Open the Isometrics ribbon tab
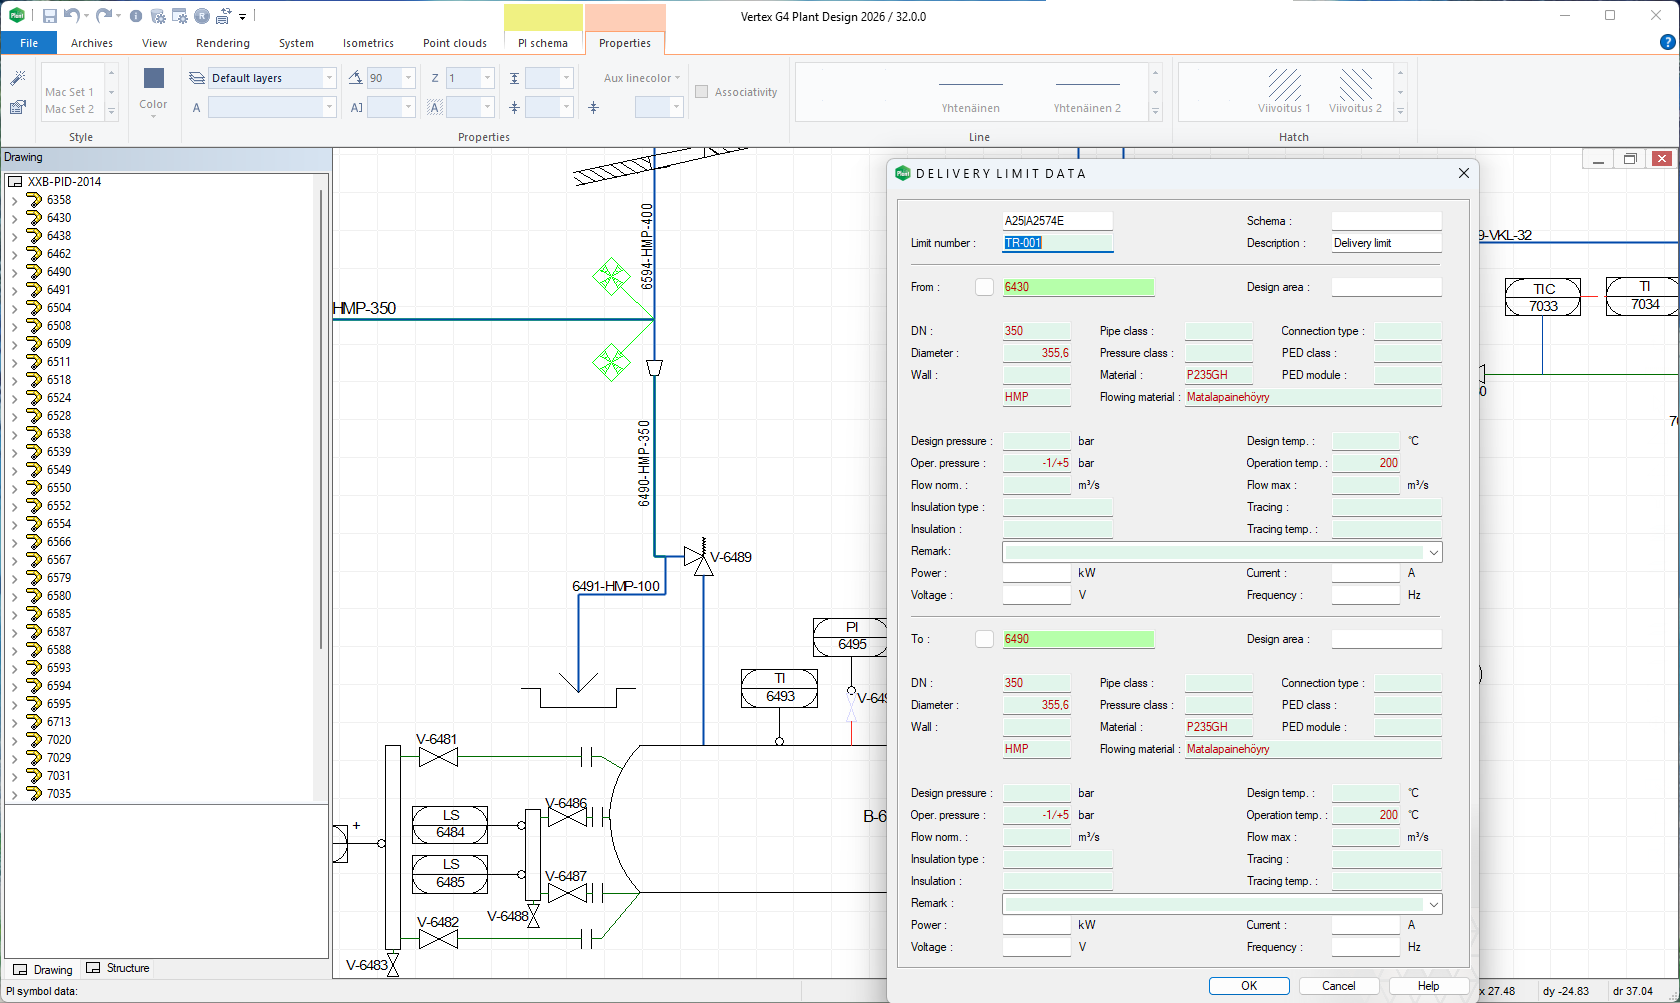 368,43
